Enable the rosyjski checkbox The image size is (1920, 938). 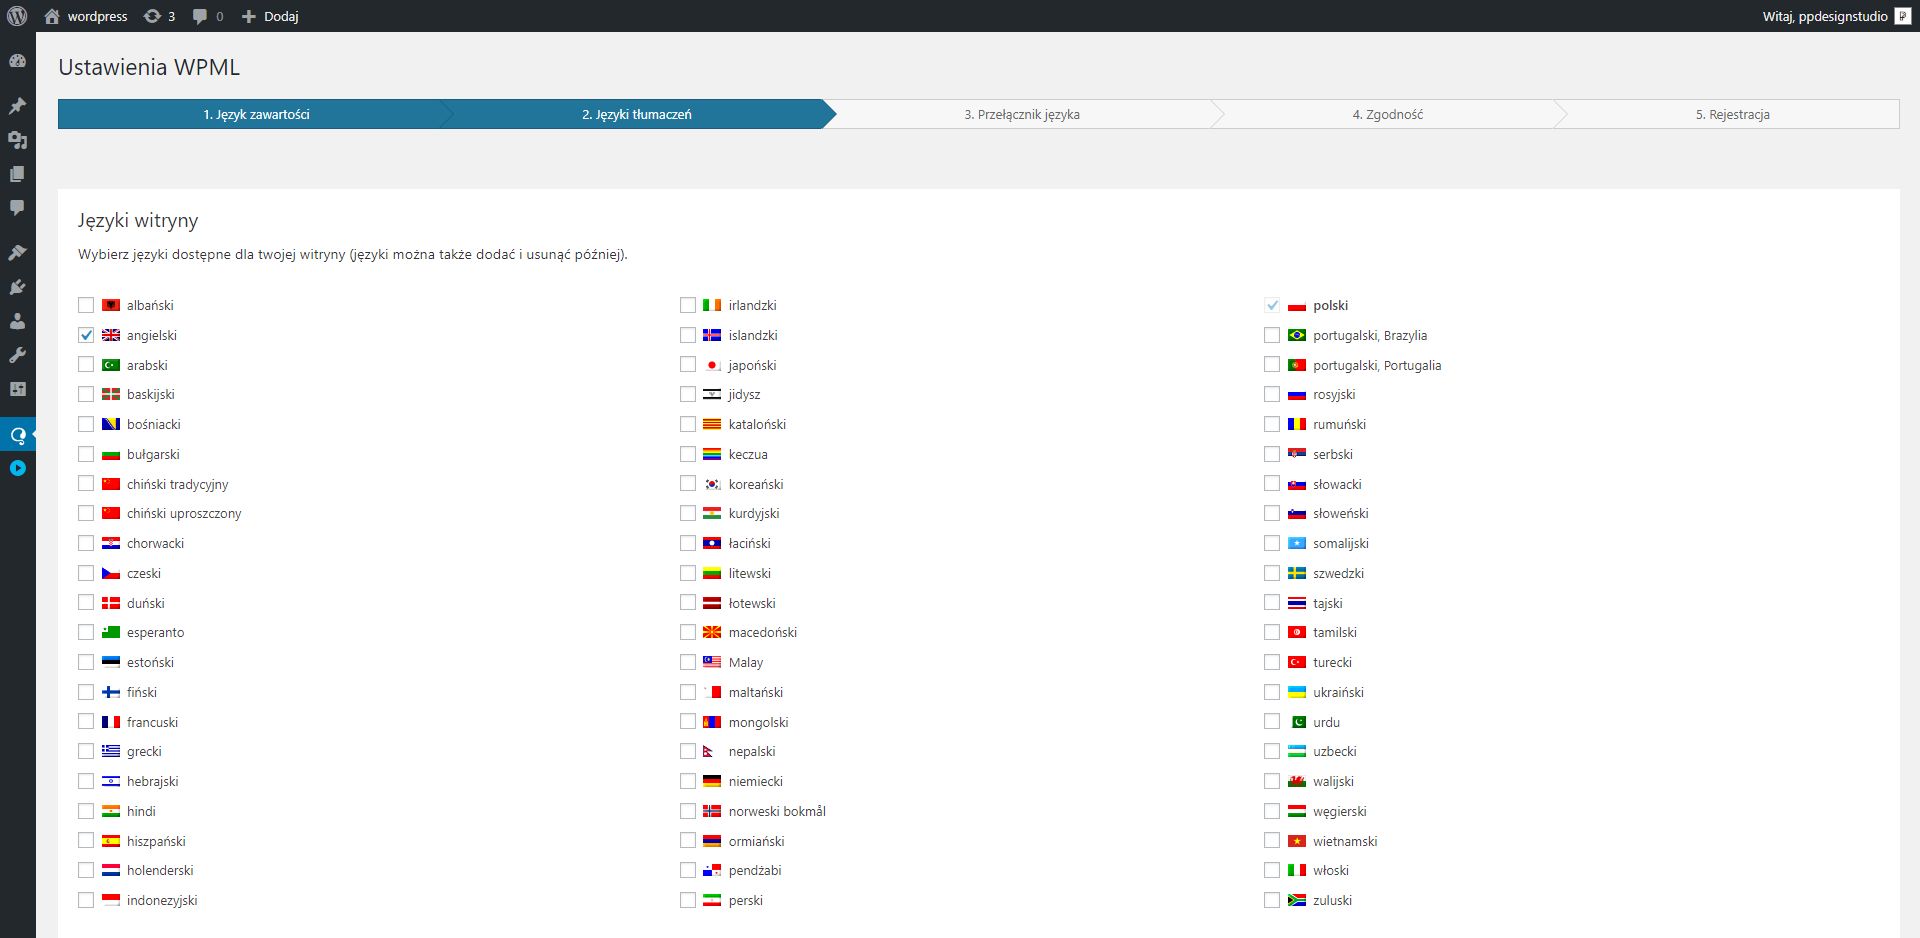(1272, 394)
